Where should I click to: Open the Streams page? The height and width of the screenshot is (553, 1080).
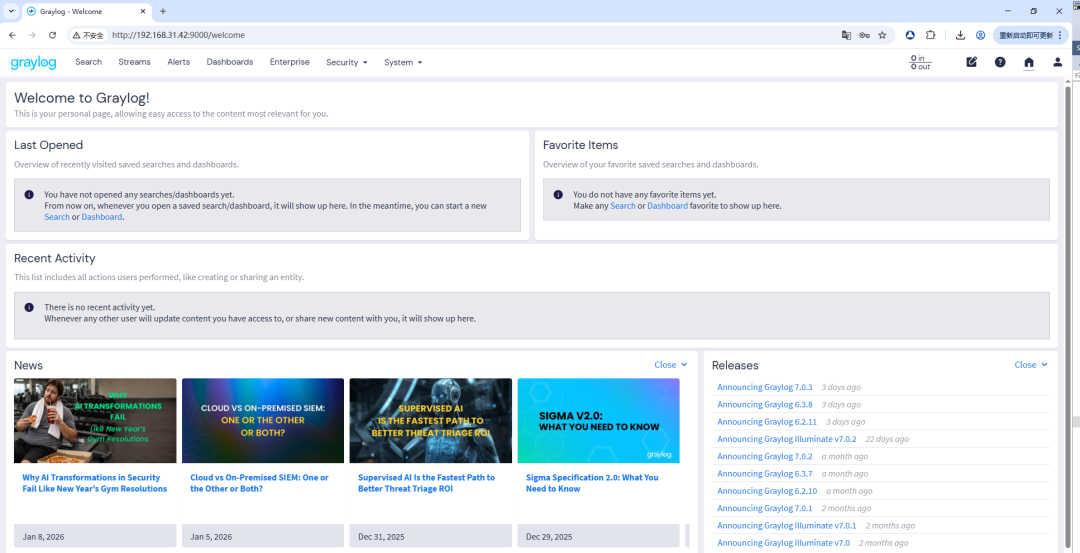coord(134,62)
